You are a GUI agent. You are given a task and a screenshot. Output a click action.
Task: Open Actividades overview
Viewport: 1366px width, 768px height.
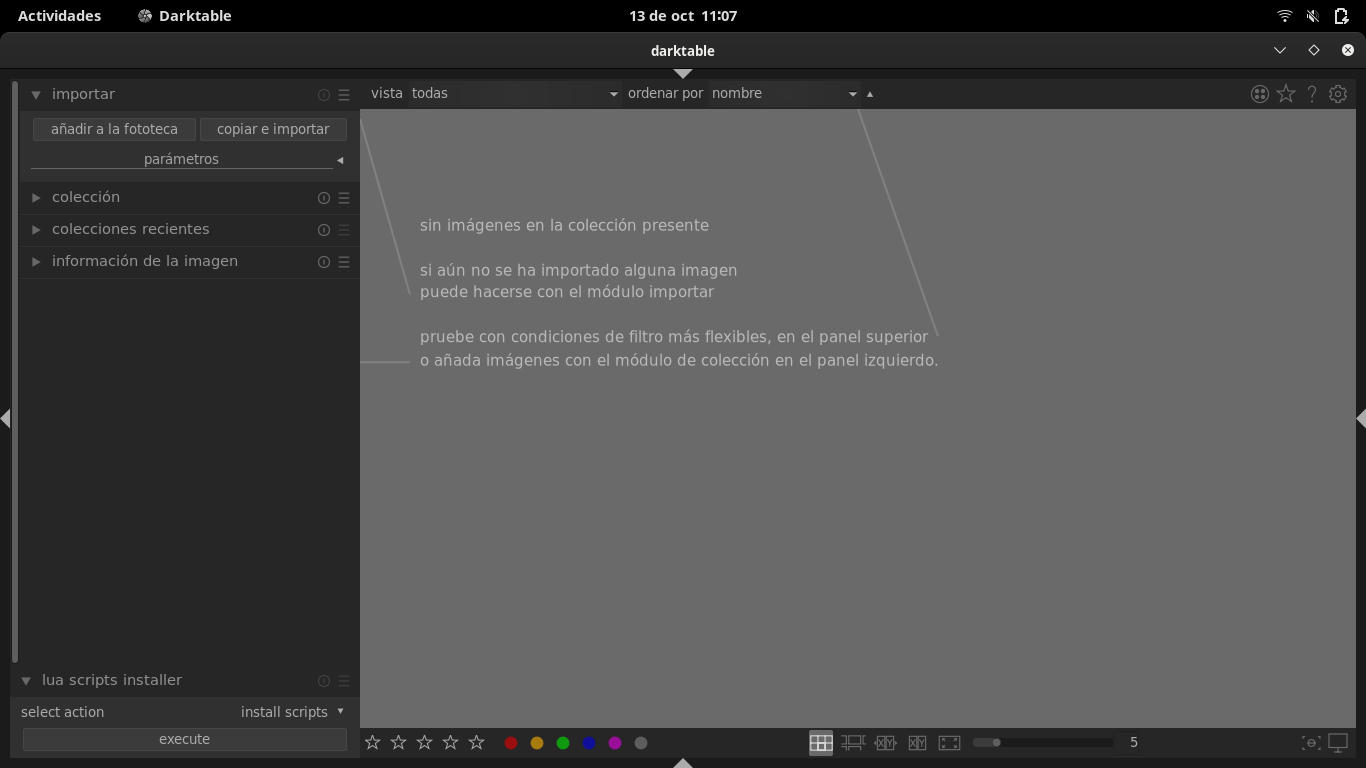click(59, 16)
